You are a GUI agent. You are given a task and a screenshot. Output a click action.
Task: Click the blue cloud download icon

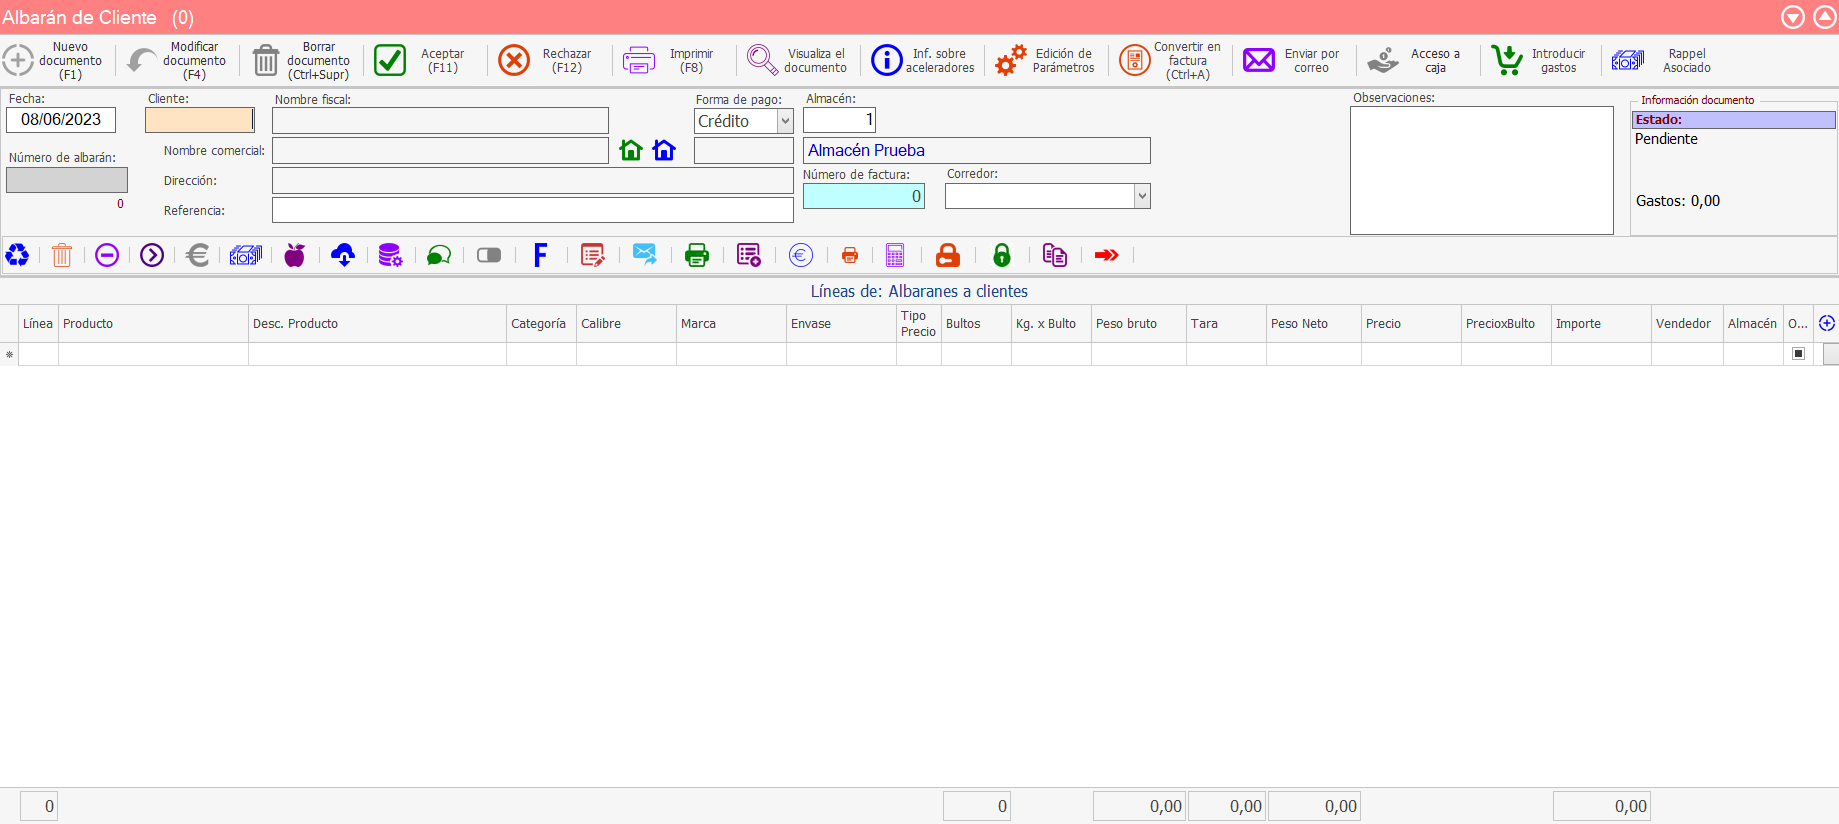[x=343, y=256]
